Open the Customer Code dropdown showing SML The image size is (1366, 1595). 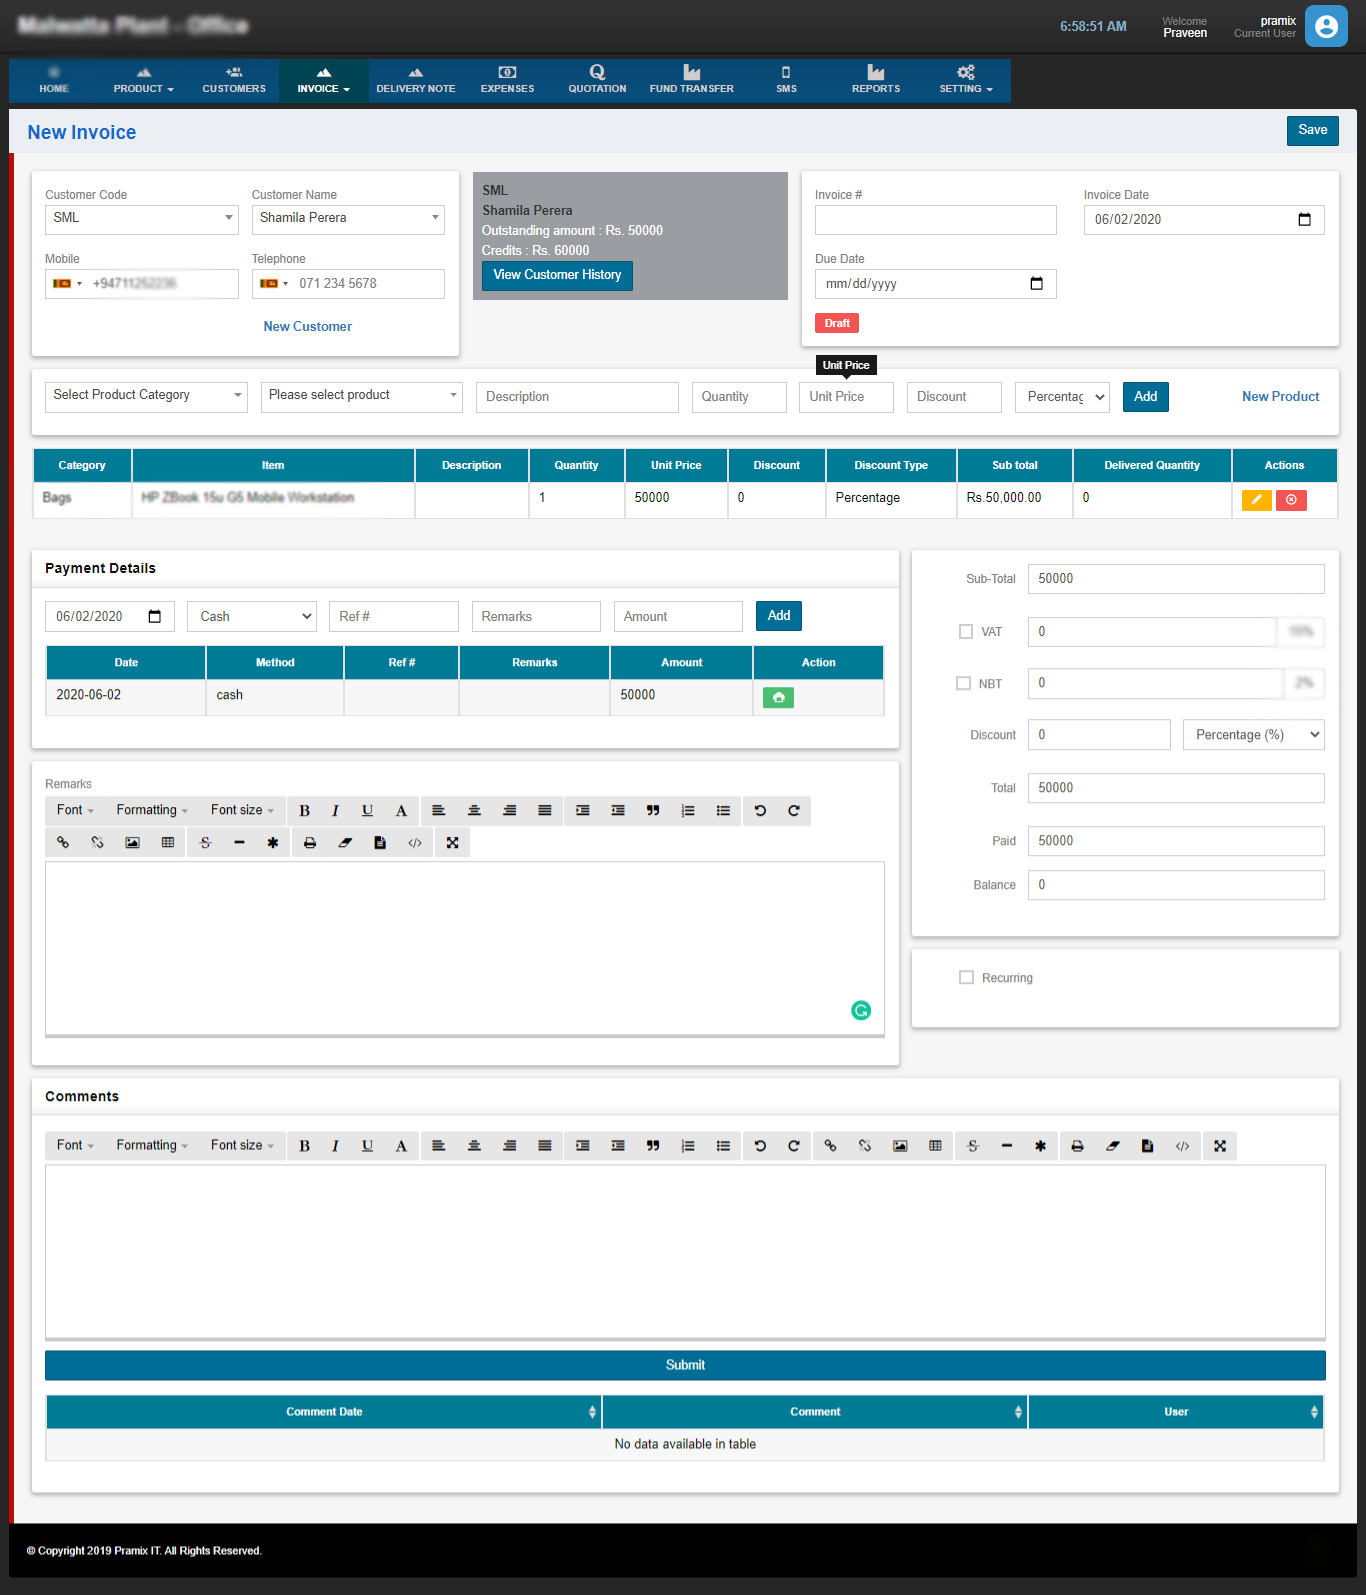[142, 219]
